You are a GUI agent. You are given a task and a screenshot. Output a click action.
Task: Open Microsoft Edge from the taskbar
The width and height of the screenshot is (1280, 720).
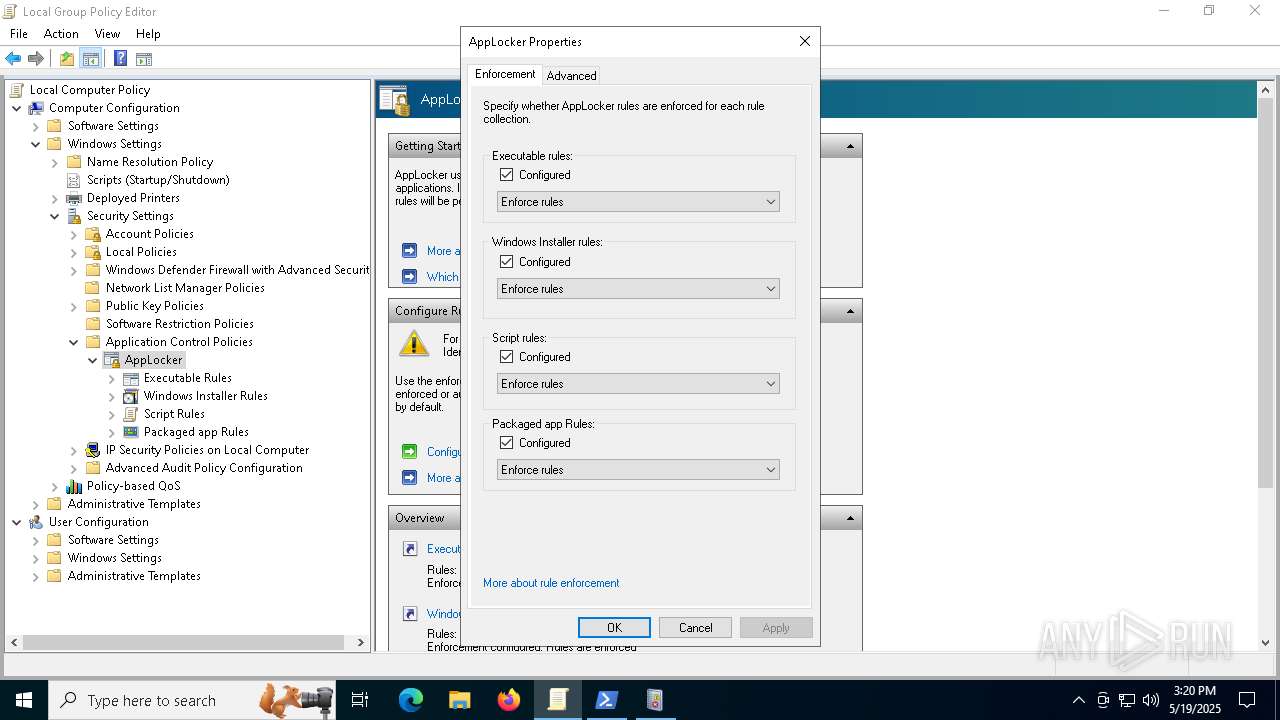(410, 700)
